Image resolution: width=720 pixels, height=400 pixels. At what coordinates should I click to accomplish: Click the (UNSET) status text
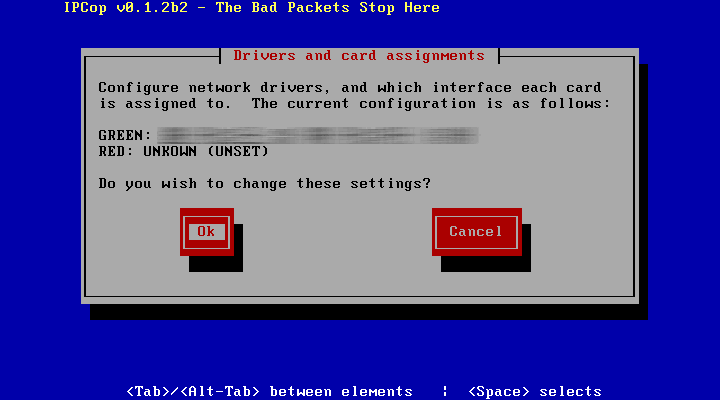(238, 152)
